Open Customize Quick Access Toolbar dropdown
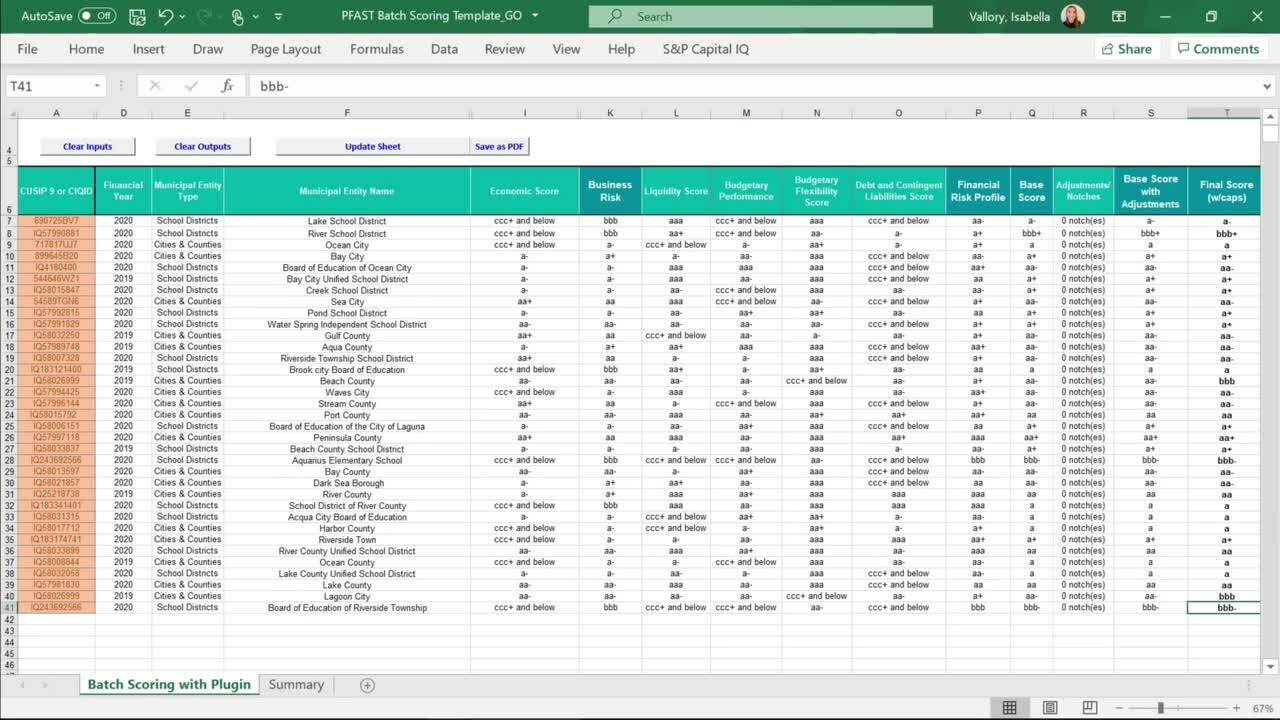The height and width of the screenshot is (720, 1280). pos(278,17)
